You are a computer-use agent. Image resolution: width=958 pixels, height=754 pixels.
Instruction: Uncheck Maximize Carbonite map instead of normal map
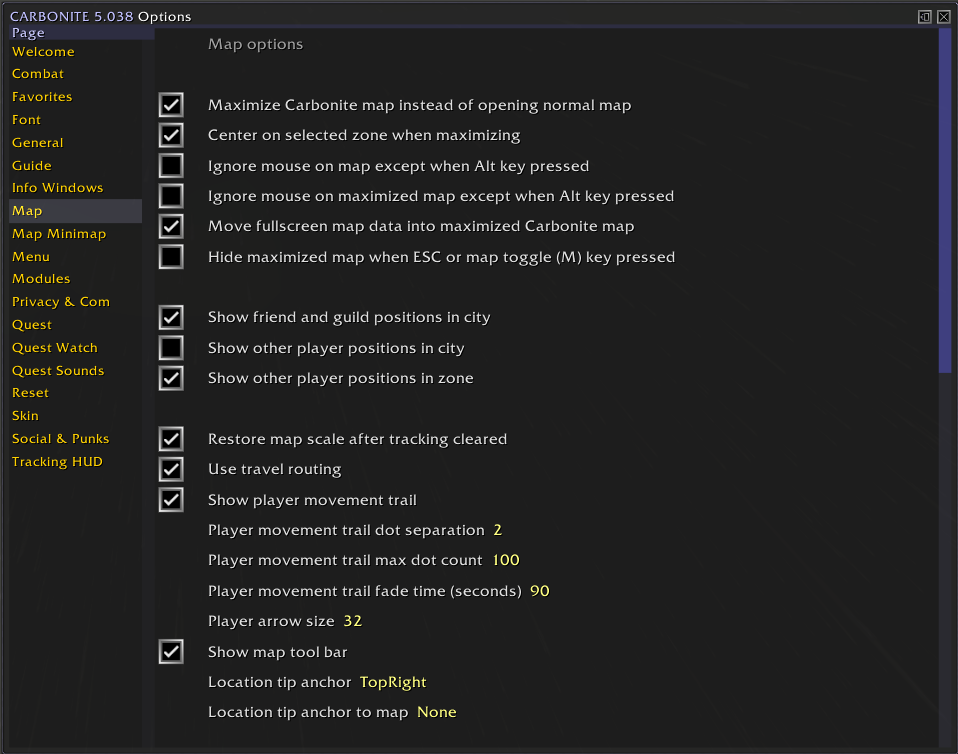pos(171,105)
